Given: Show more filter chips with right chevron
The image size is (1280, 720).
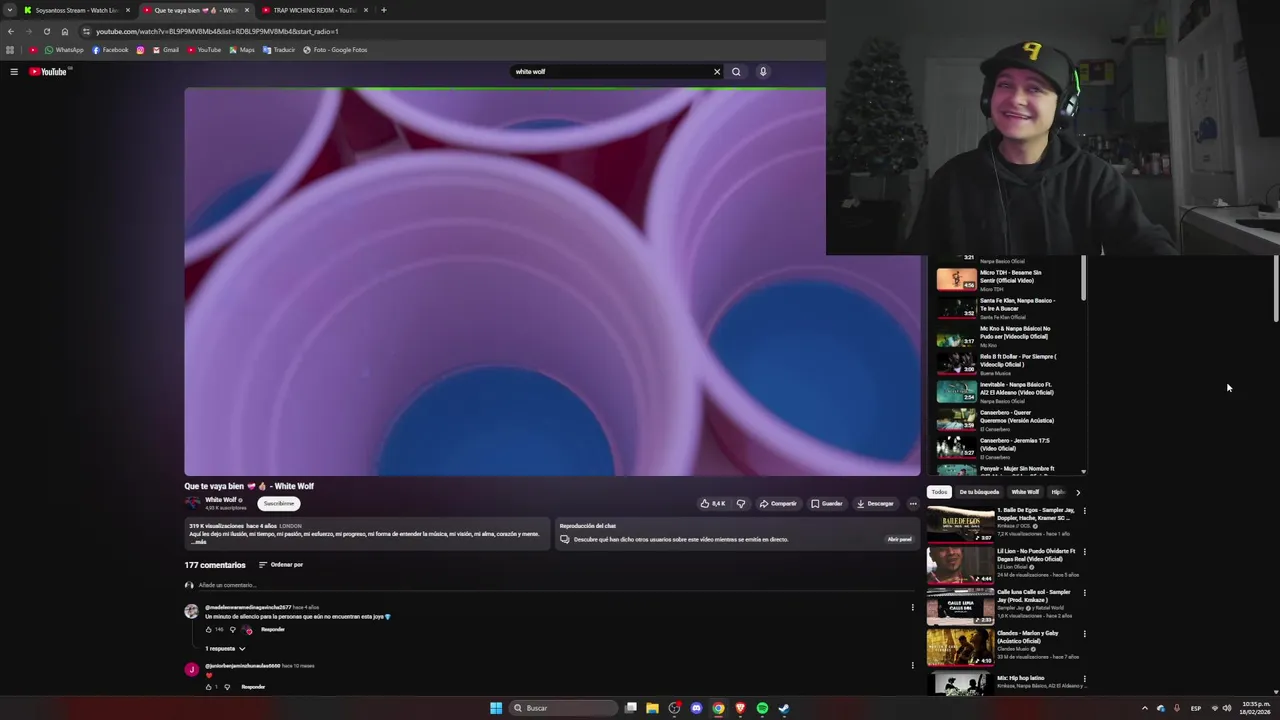Looking at the screenshot, I should click(1077, 492).
